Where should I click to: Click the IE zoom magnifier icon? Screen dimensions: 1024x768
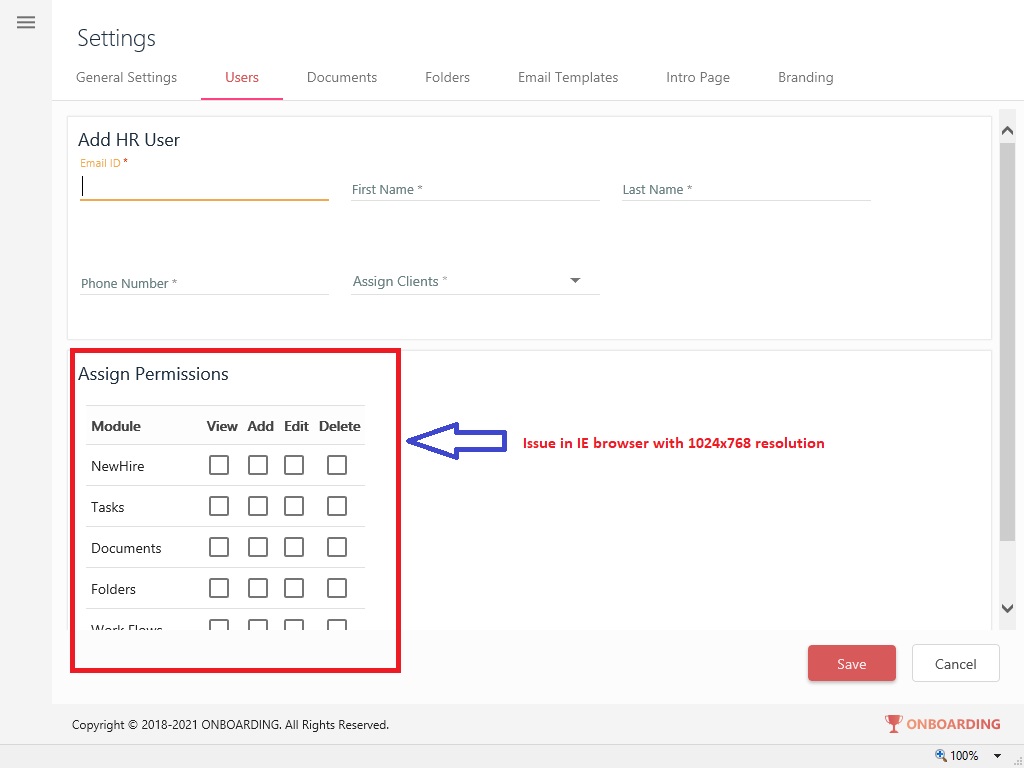click(x=941, y=755)
